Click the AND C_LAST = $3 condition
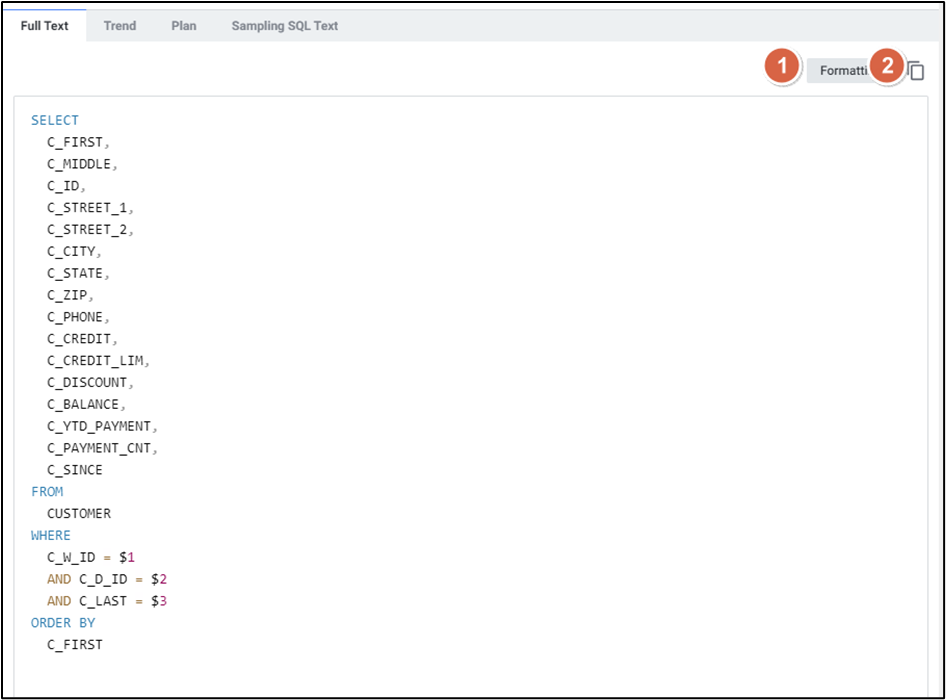 point(108,601)
